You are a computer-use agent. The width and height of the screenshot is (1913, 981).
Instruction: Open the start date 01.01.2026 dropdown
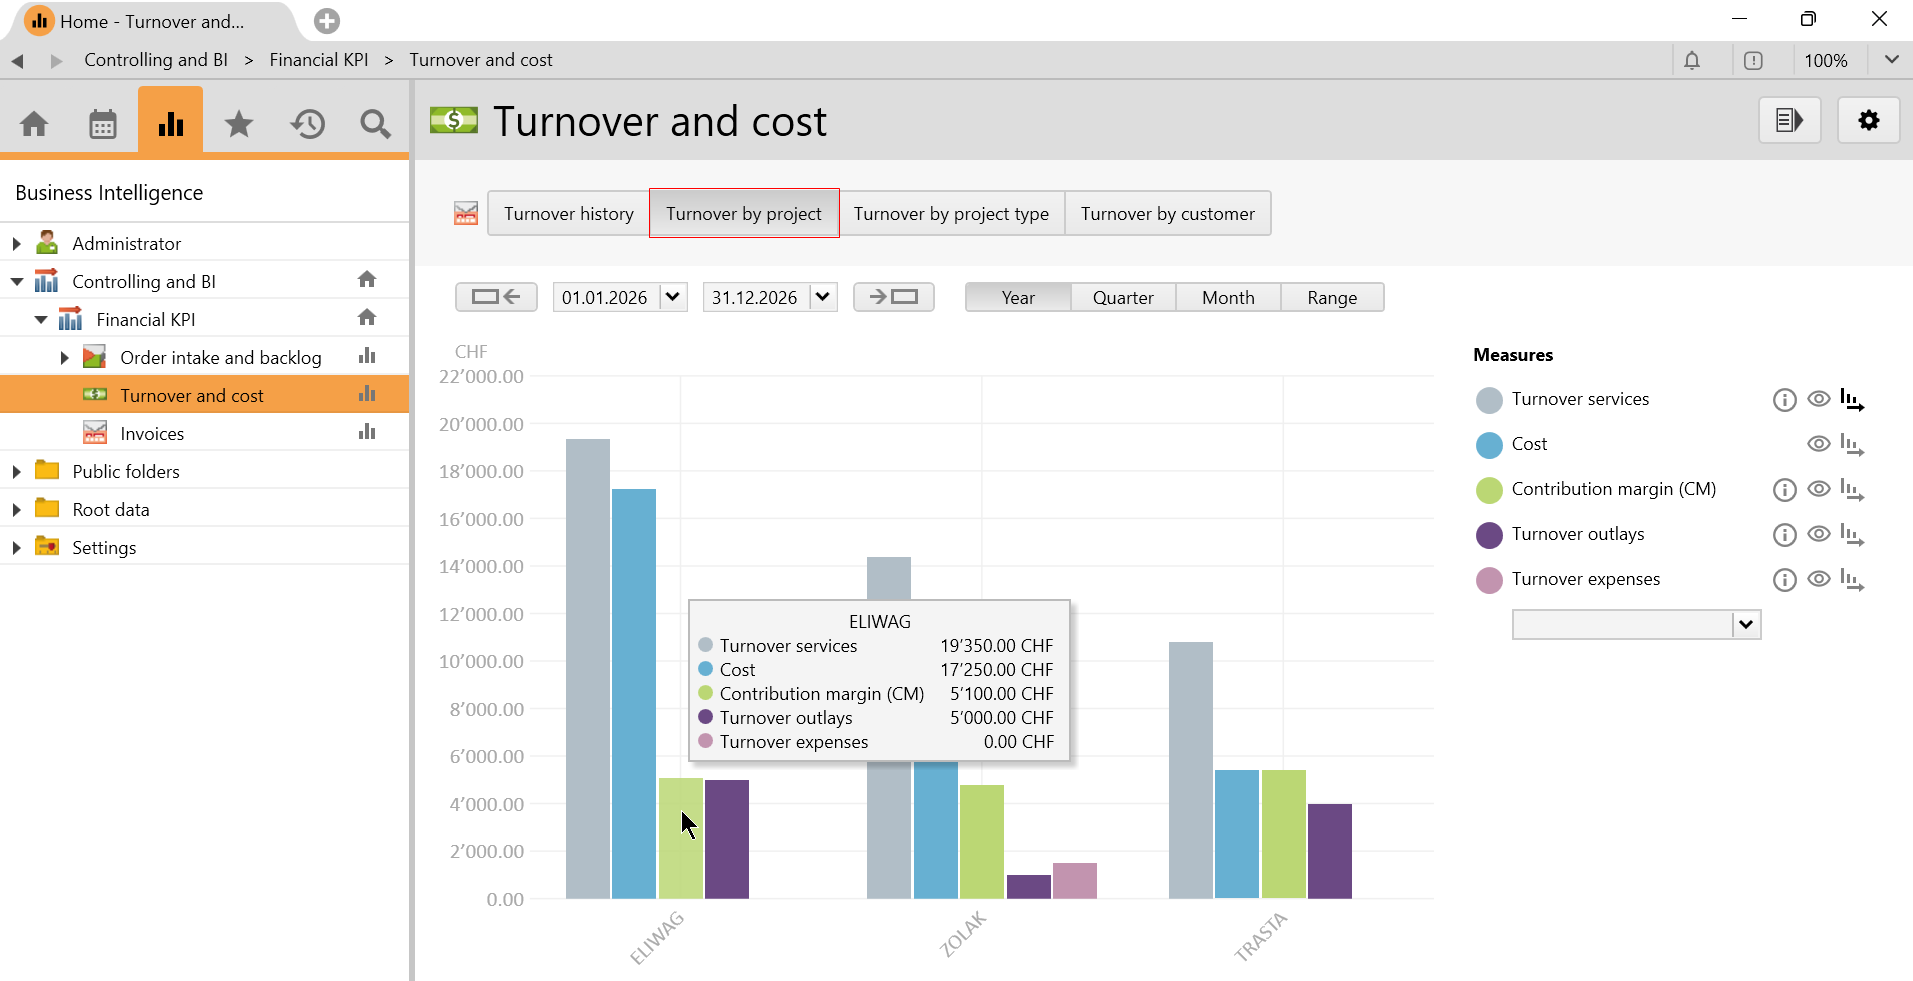coord(673,297)
